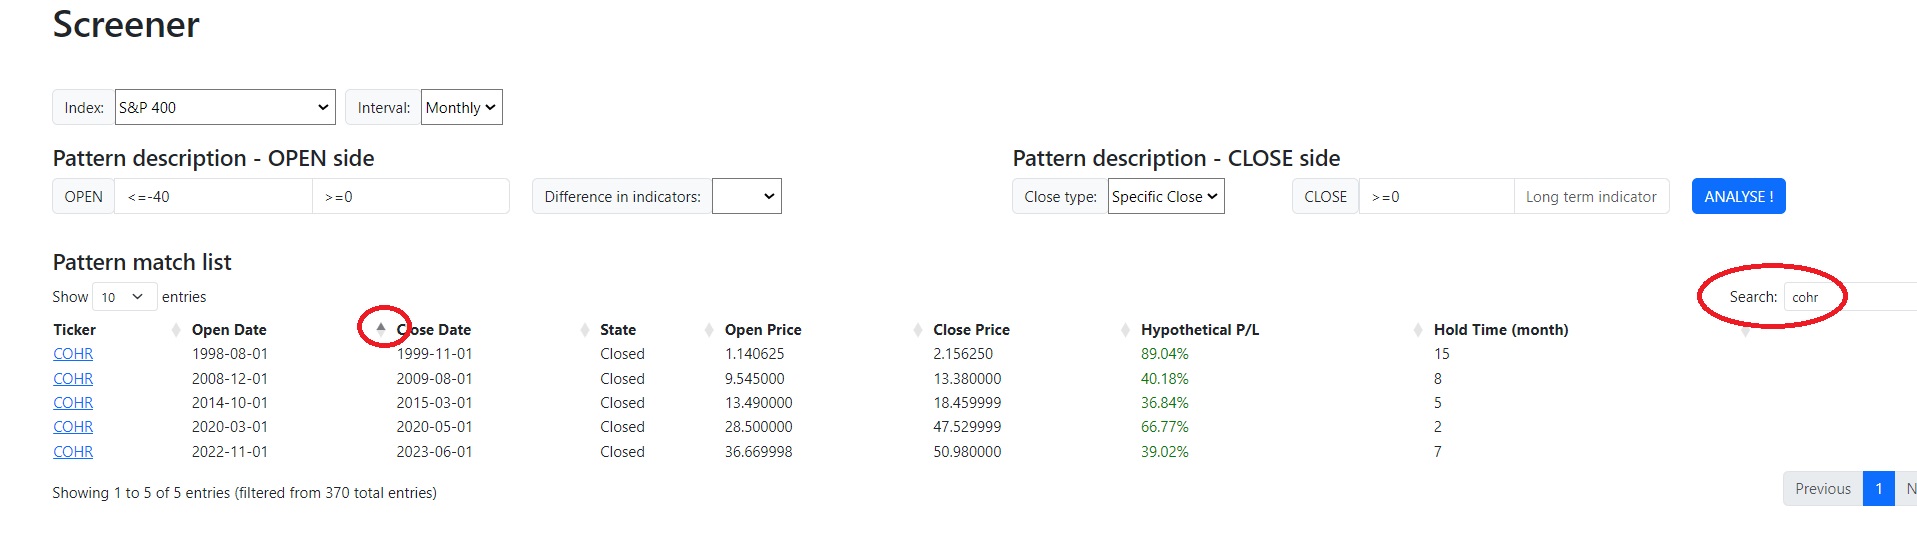The image size is (1917, 550).
Task: Sort by State column arrows
Action: click(709, 329)
